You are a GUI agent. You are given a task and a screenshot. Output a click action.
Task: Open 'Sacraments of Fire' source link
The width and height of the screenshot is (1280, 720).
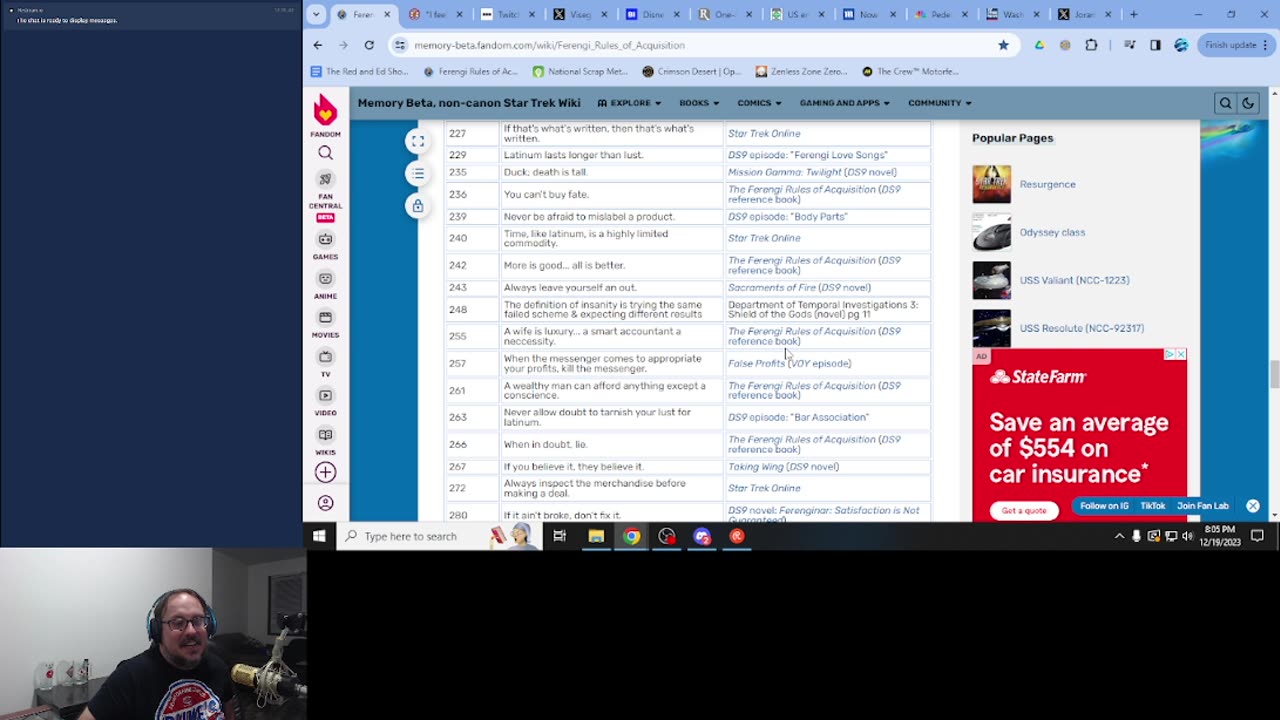point(771,287)
